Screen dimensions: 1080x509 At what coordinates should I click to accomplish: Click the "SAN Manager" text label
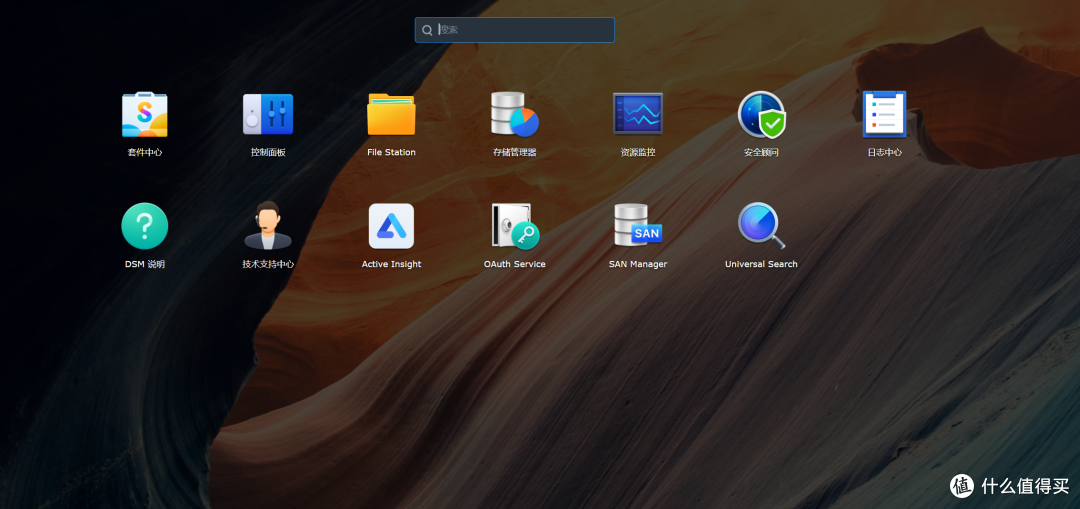click(x=638, y=264)
